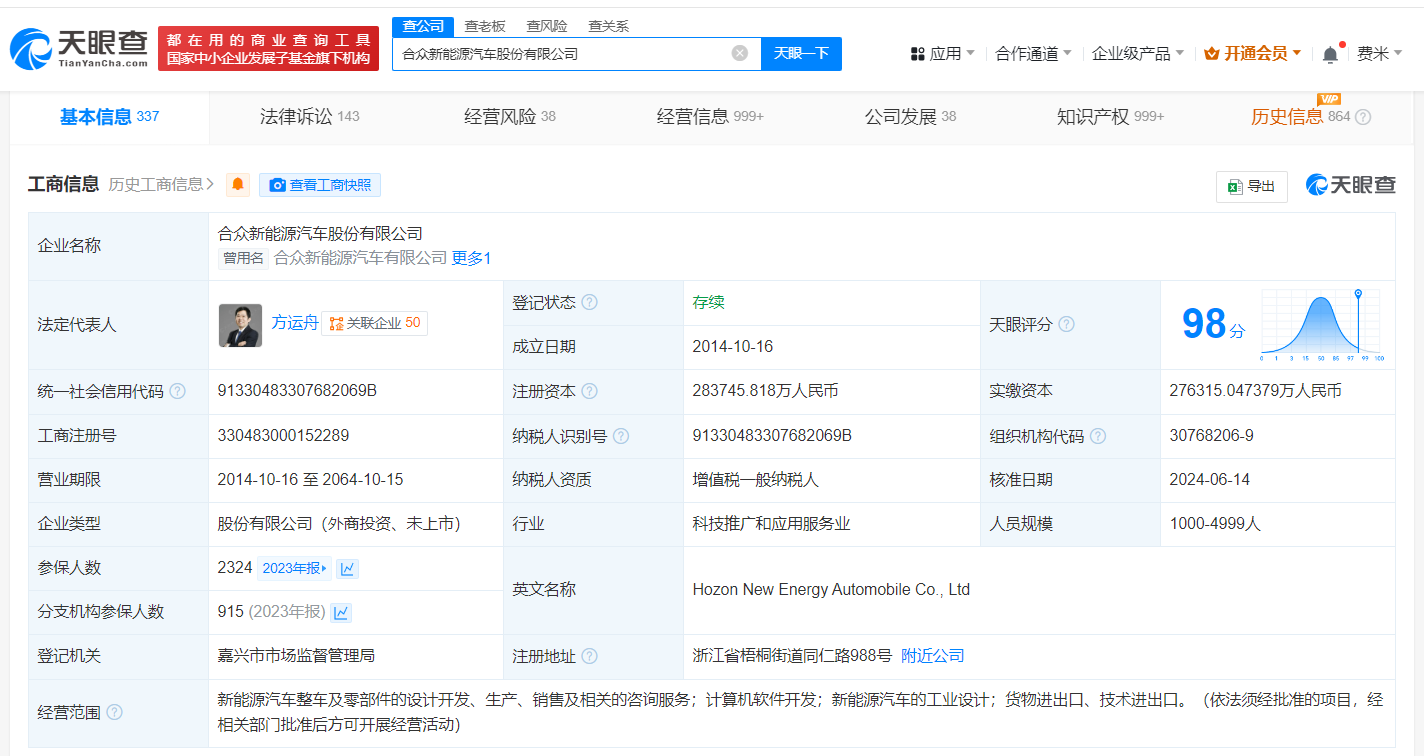Click help icon beside 历史信息 tab
This screenshot has height=756, width=1424.
point(1362,117)
